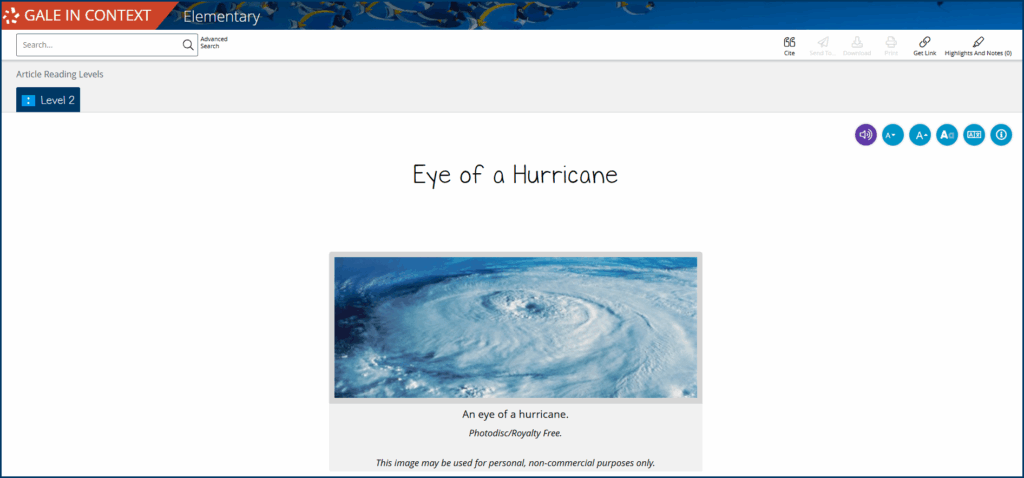The height and width of the screenshot is (478, 1024).
Task: Click the magnifying glass search icon
Action: pyautogui.click(x=187, y=45)
